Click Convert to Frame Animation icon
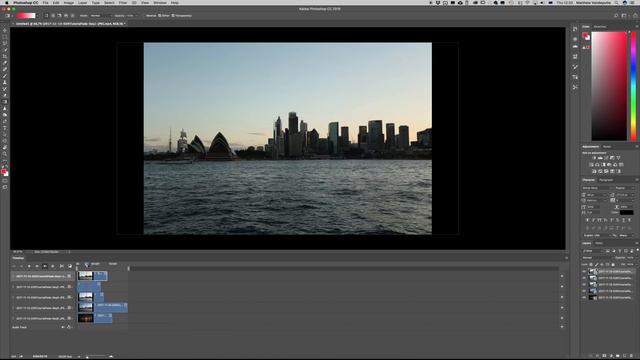The height and width of the screenshot is (360, 640). 13,356
